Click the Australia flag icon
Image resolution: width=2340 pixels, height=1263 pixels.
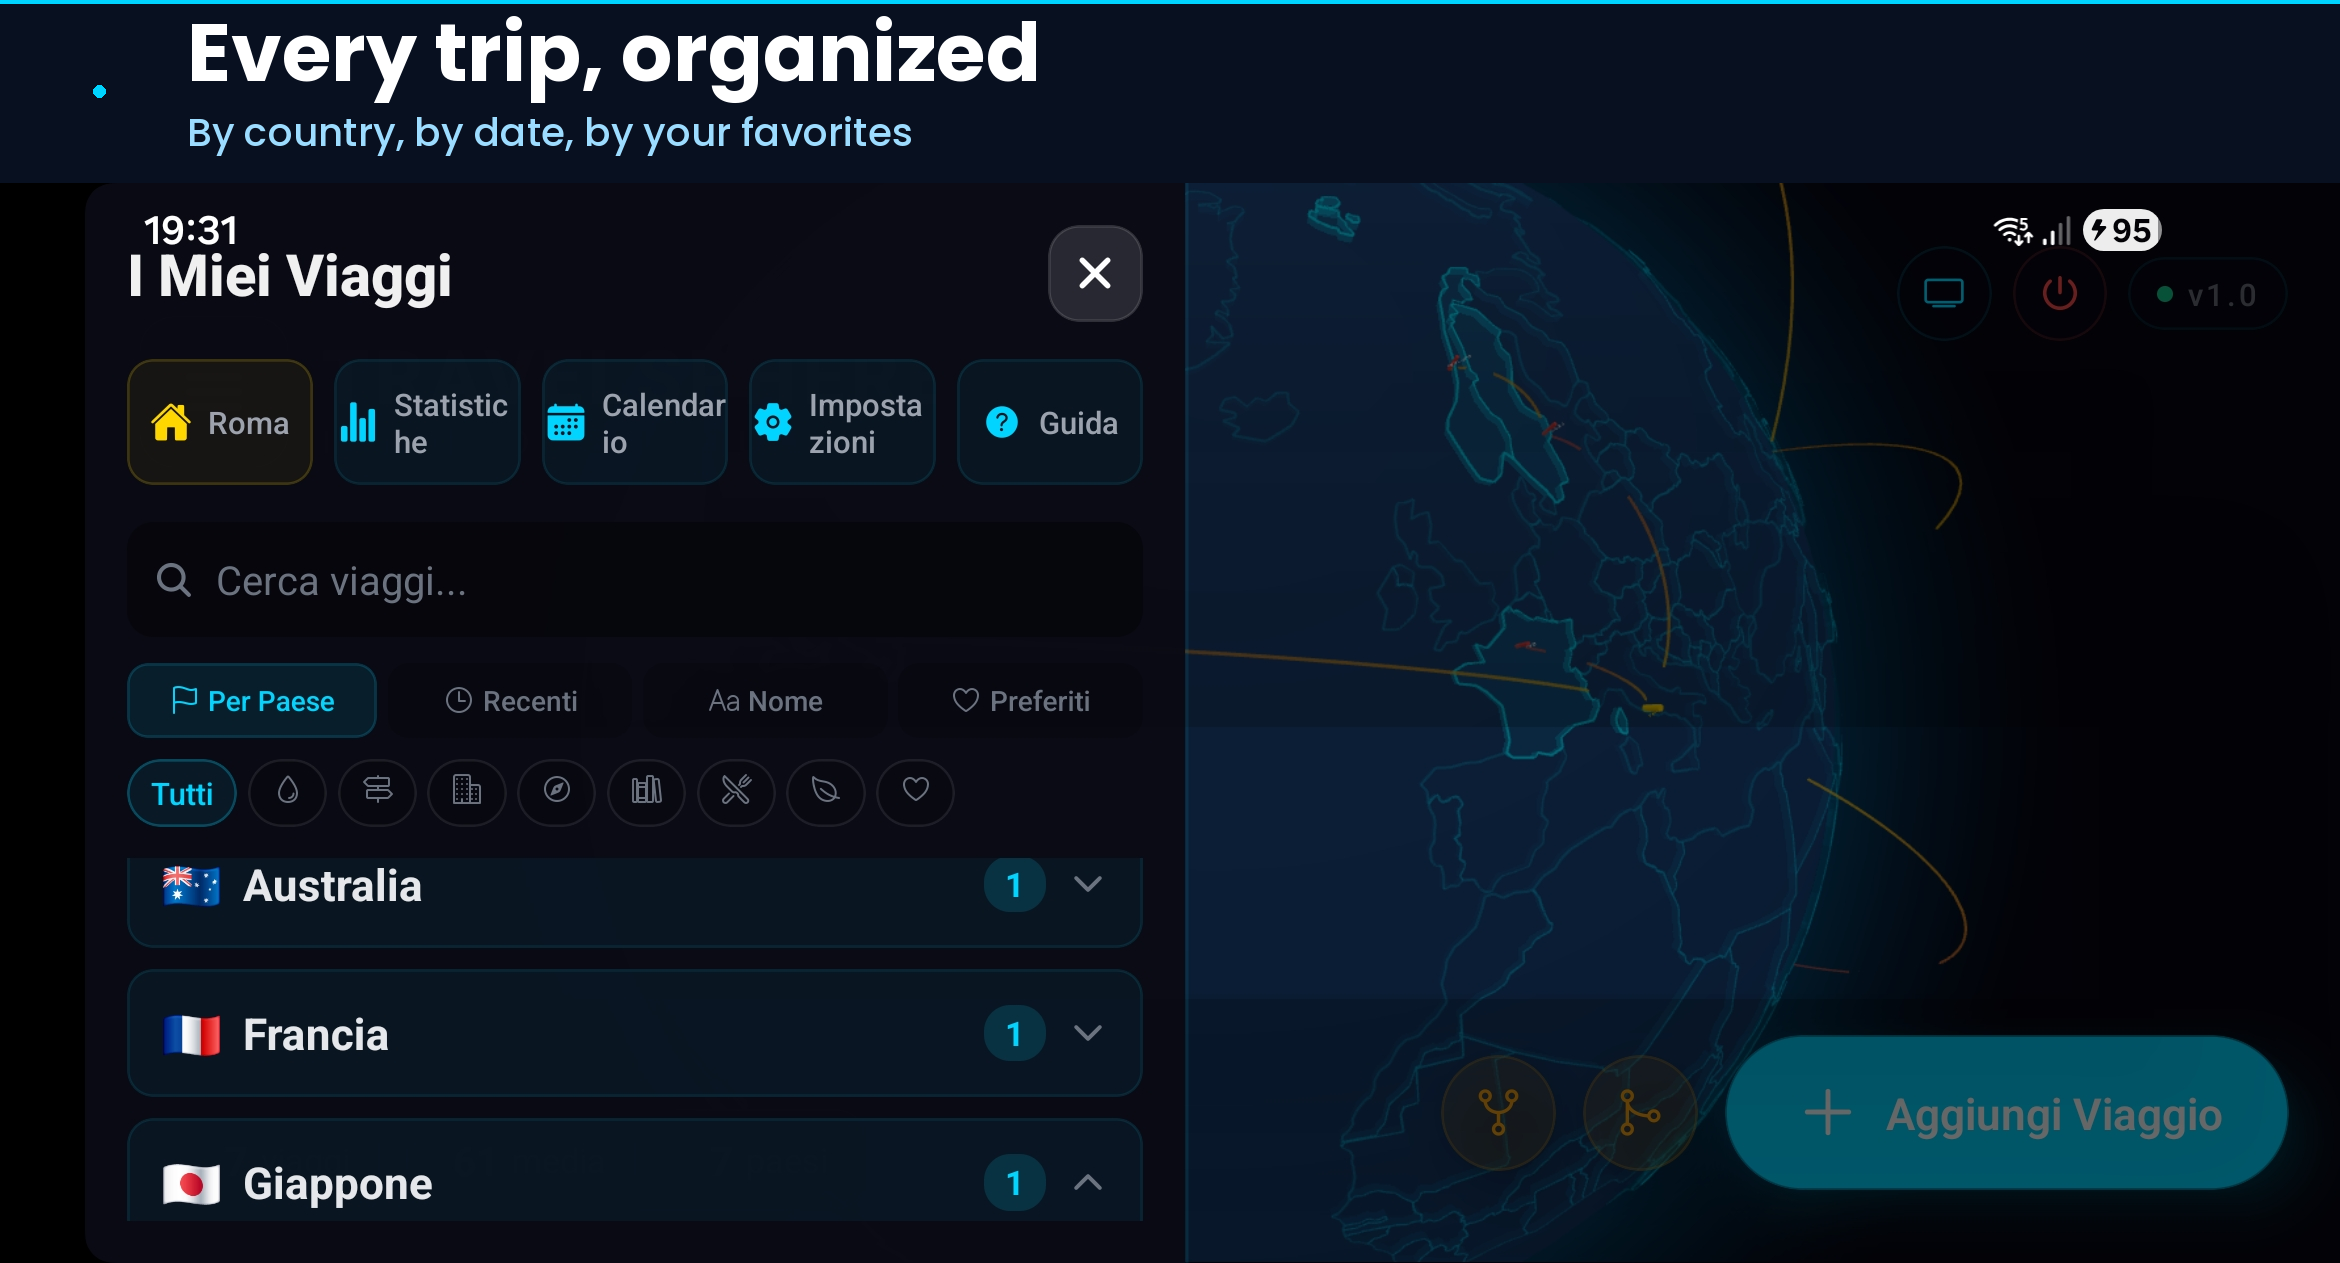pos(191,886)
